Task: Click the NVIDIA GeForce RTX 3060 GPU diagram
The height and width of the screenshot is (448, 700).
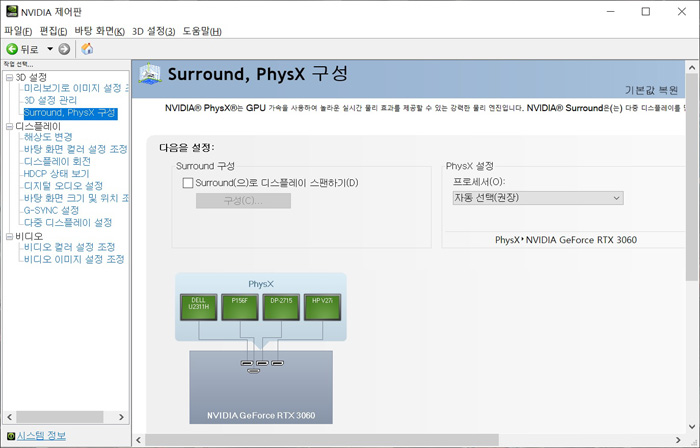Action: click(x=261, y=387)
